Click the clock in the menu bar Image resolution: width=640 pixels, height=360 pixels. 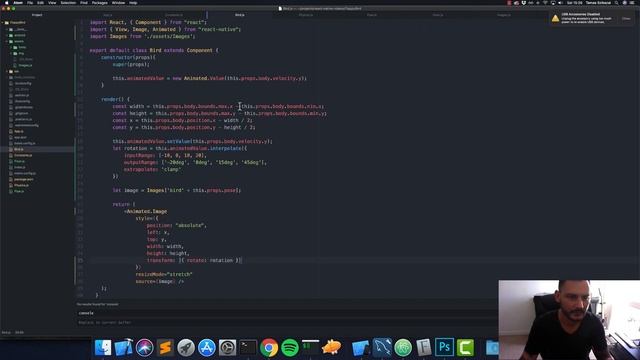[574, 3]
